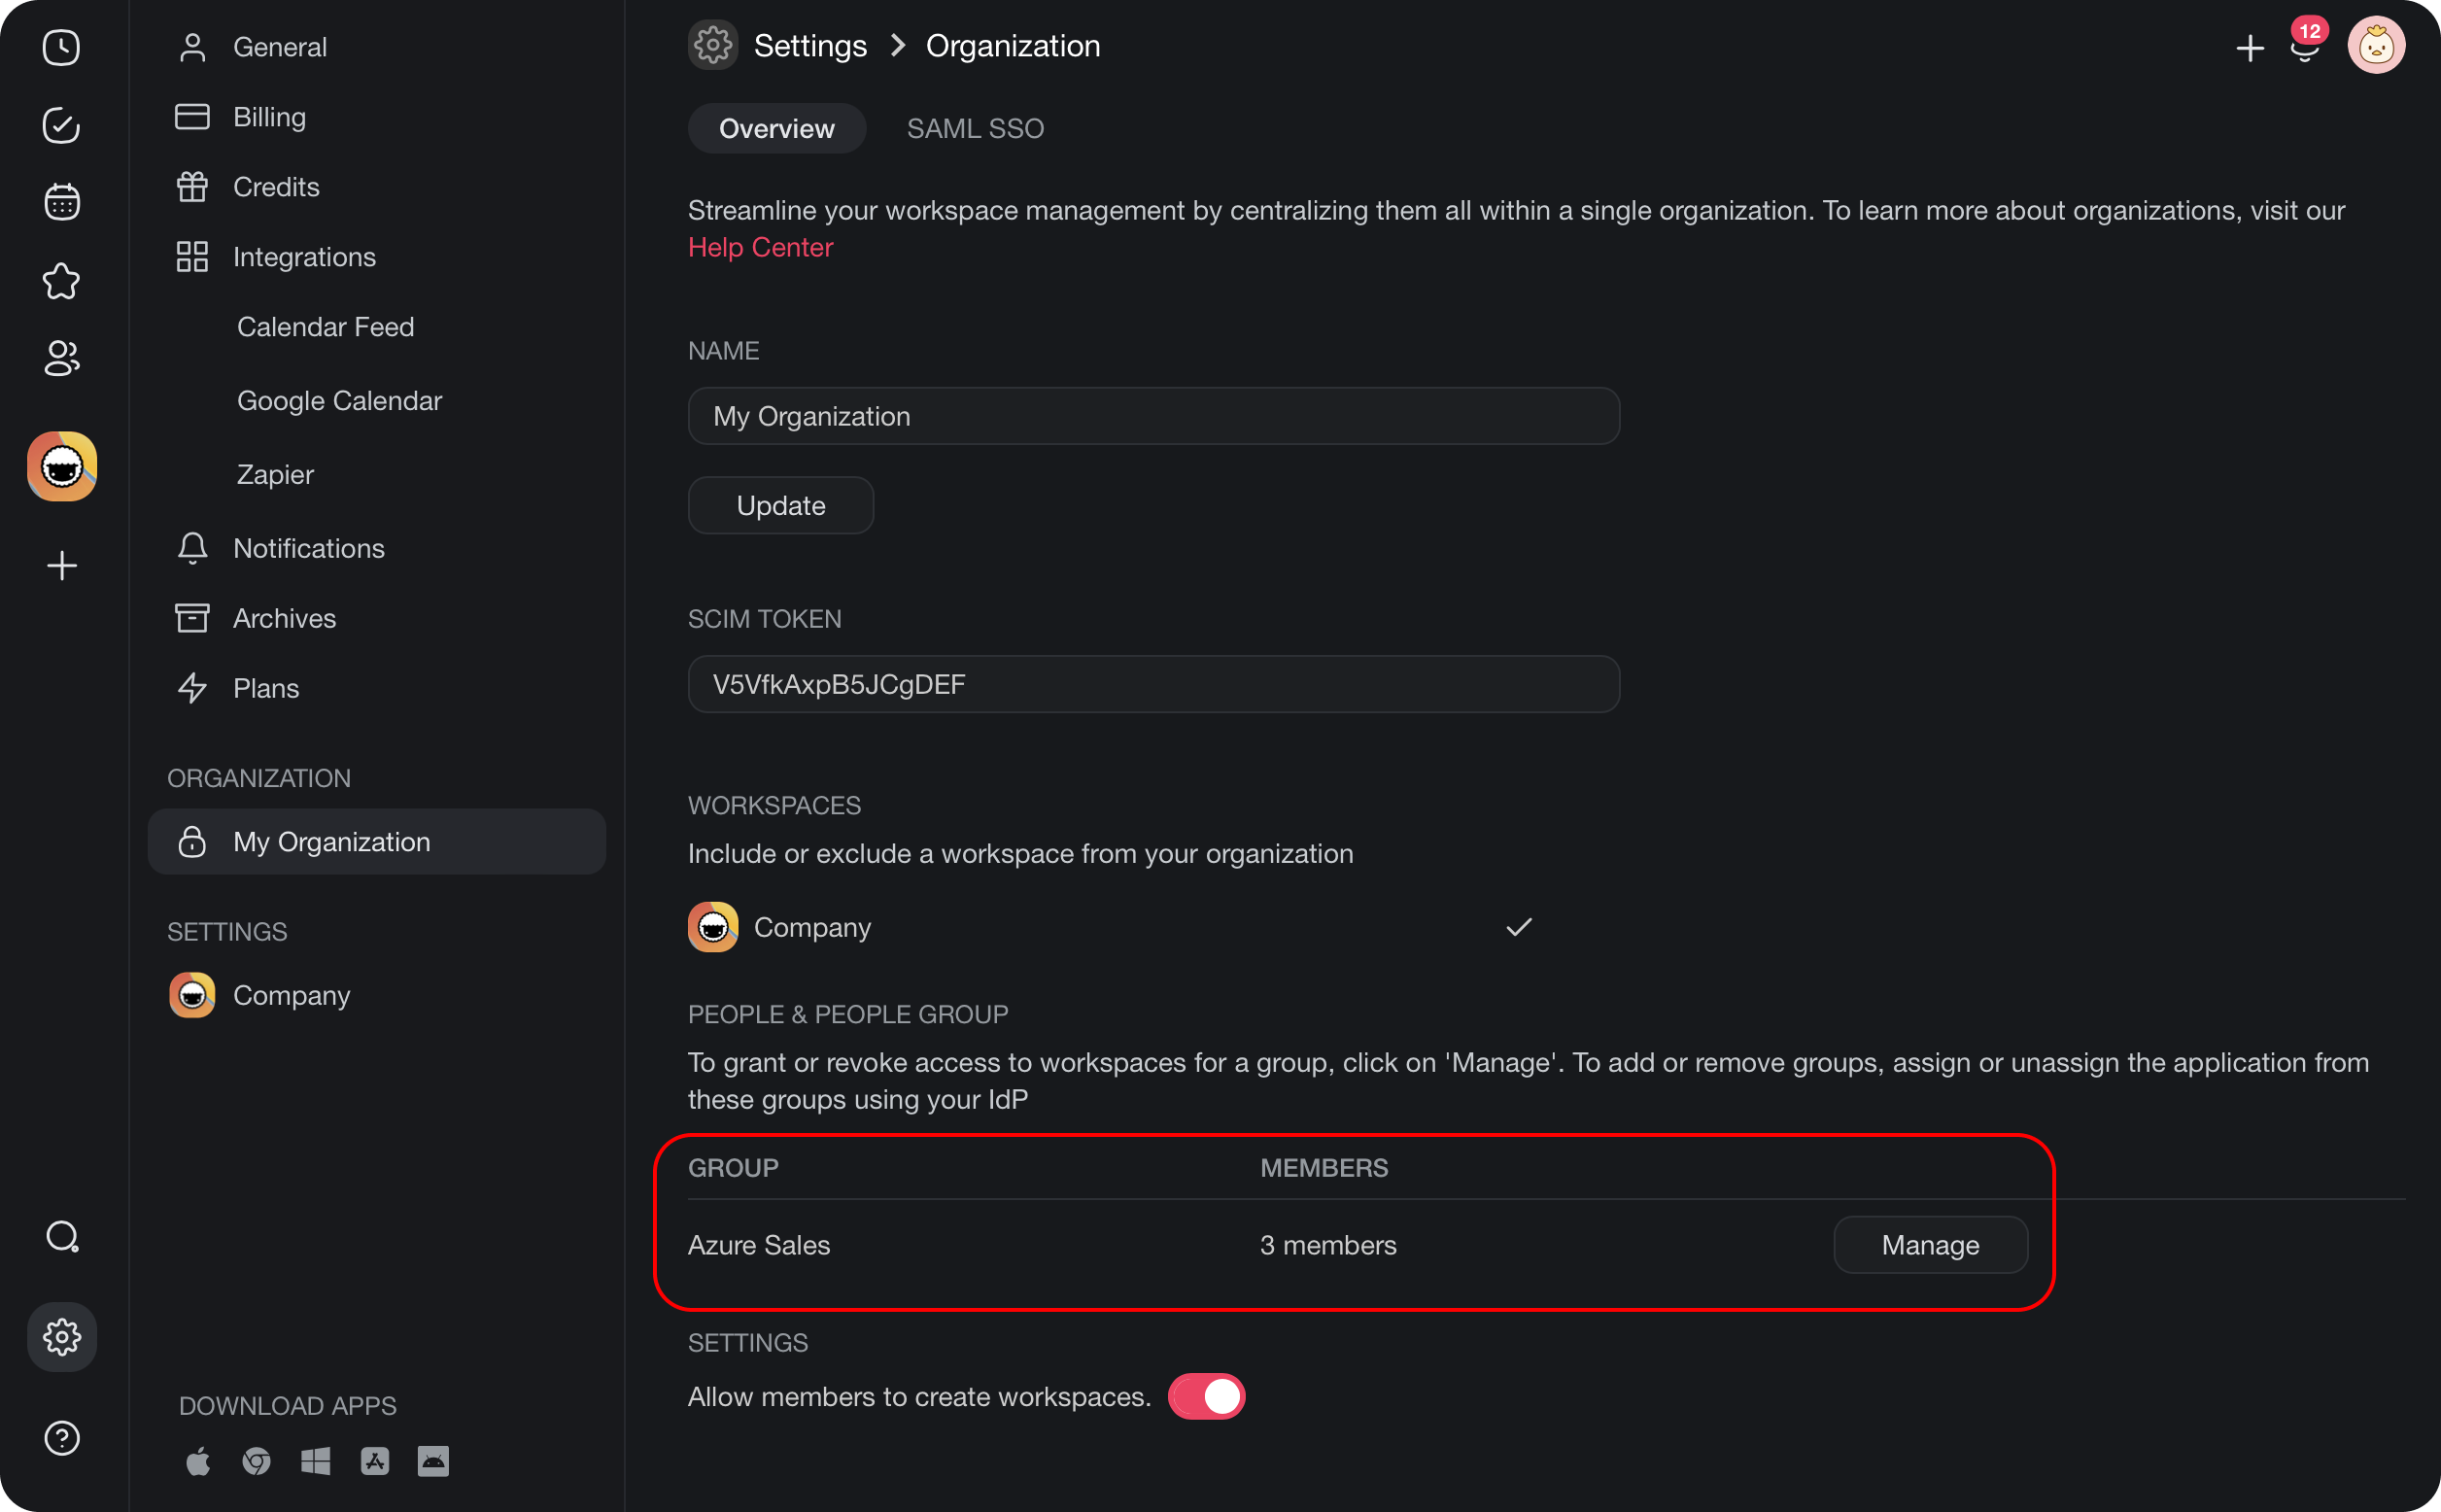The height and width of the screenshot is (1512, 2441).
Task: Open the help question mark icon
Action: click(62, 1438)
